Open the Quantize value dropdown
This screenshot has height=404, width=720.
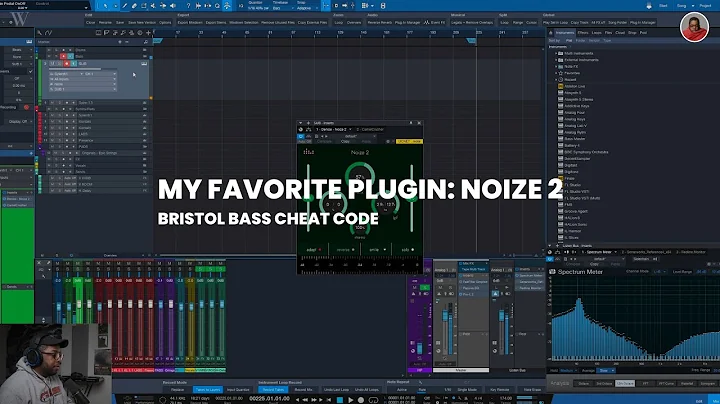pyautogui.click(x=258, y=8)
